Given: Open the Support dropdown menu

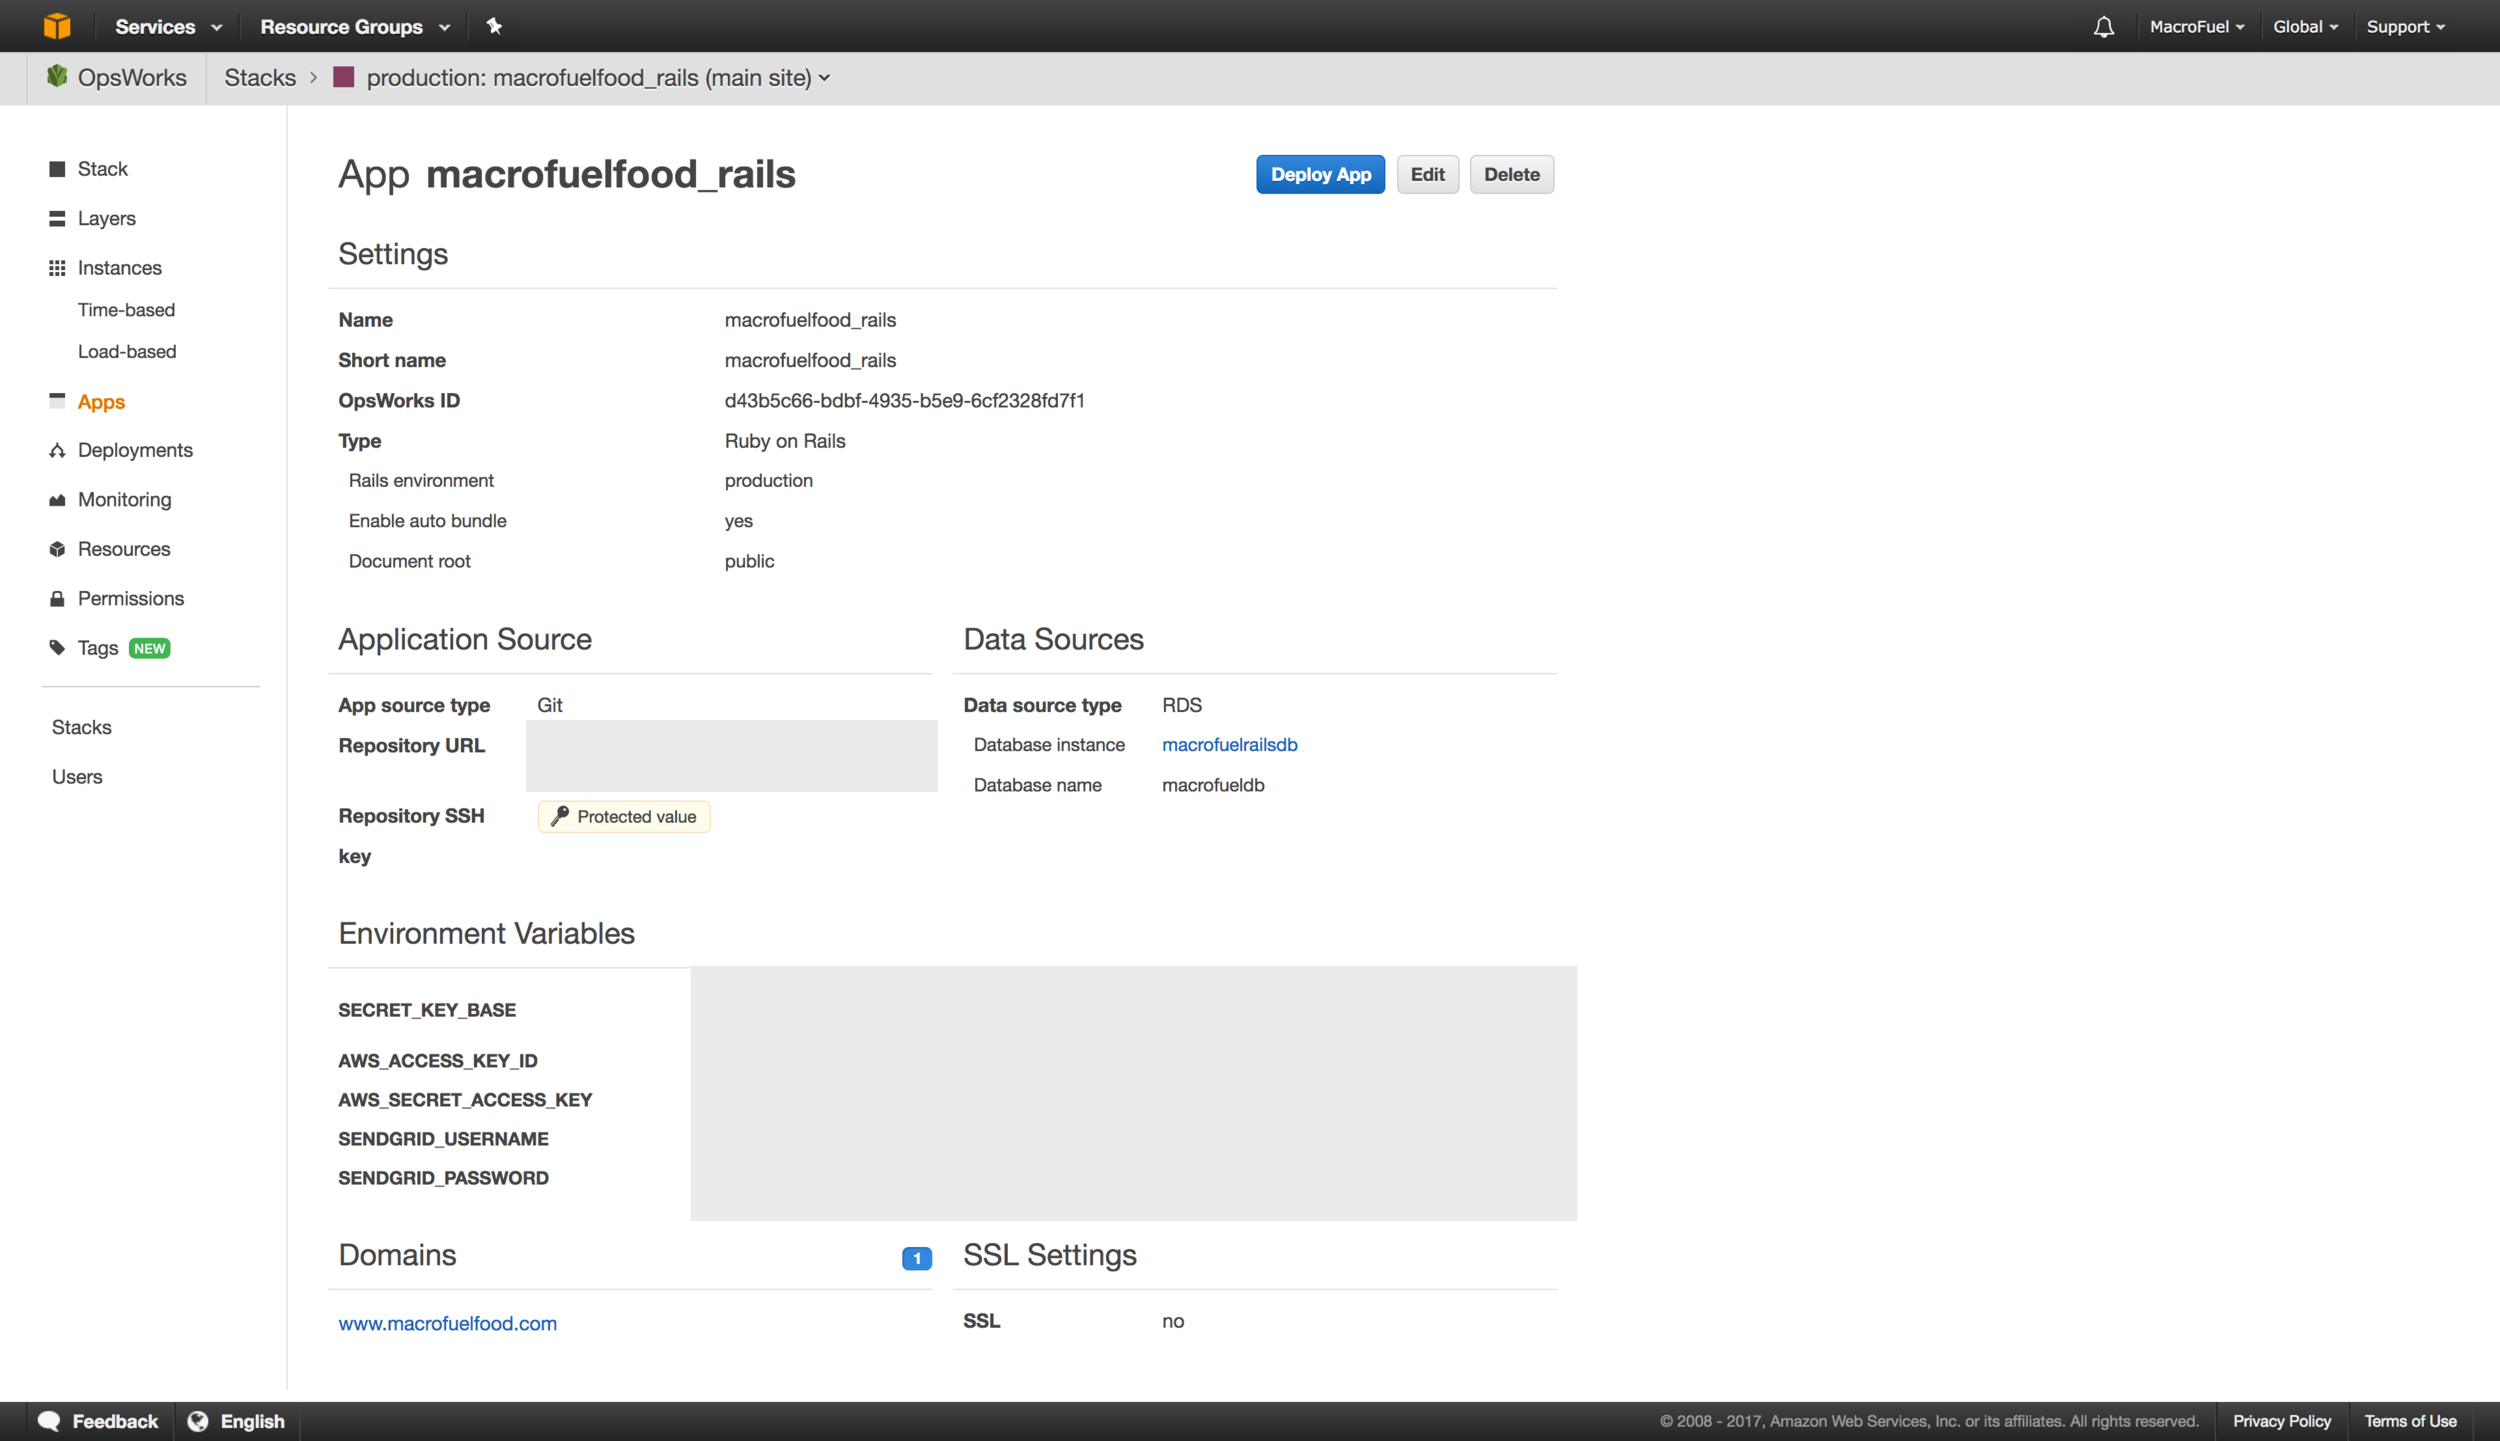Looking at the screenshot, I should (x=2406, y=27).
